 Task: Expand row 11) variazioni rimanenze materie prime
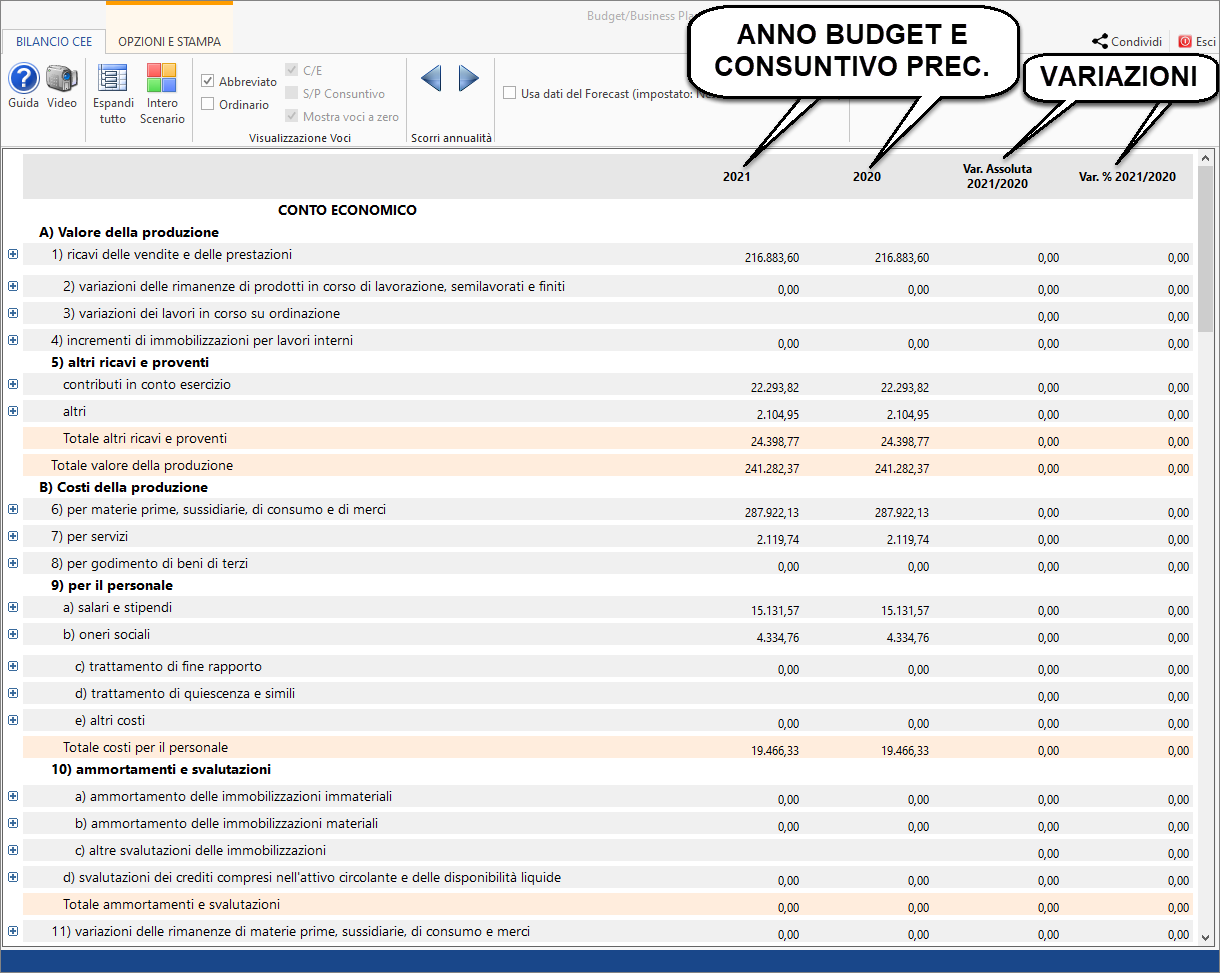13,931
